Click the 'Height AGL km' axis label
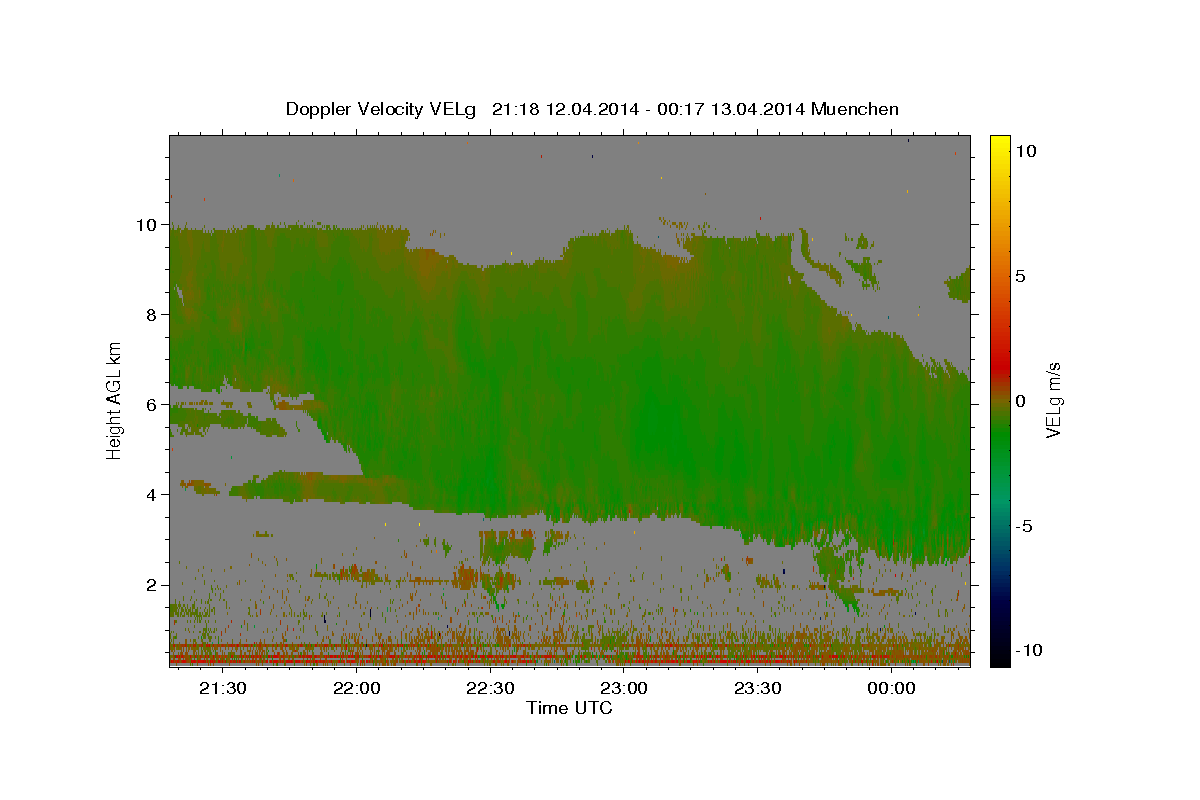 (x=115, y=400)
